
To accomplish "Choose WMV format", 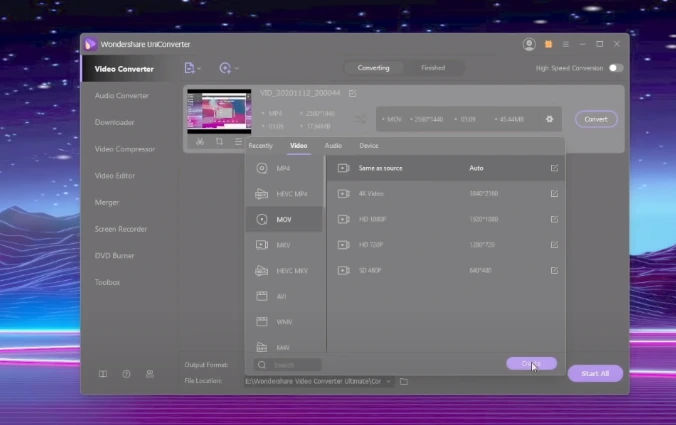I will click(x=284, y=322).
